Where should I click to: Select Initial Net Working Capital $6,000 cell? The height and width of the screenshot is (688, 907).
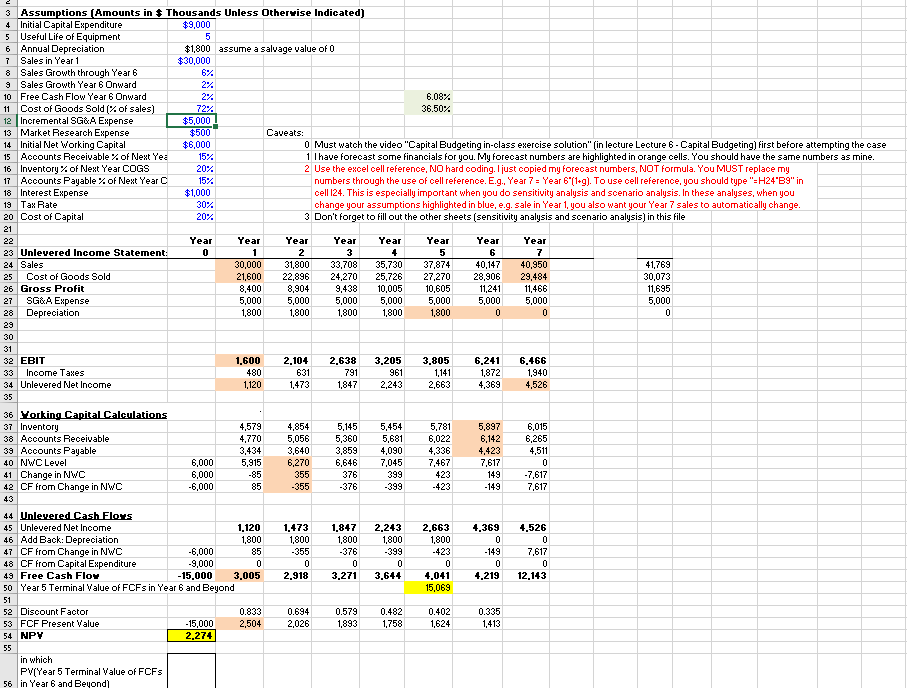pos(191,145)
